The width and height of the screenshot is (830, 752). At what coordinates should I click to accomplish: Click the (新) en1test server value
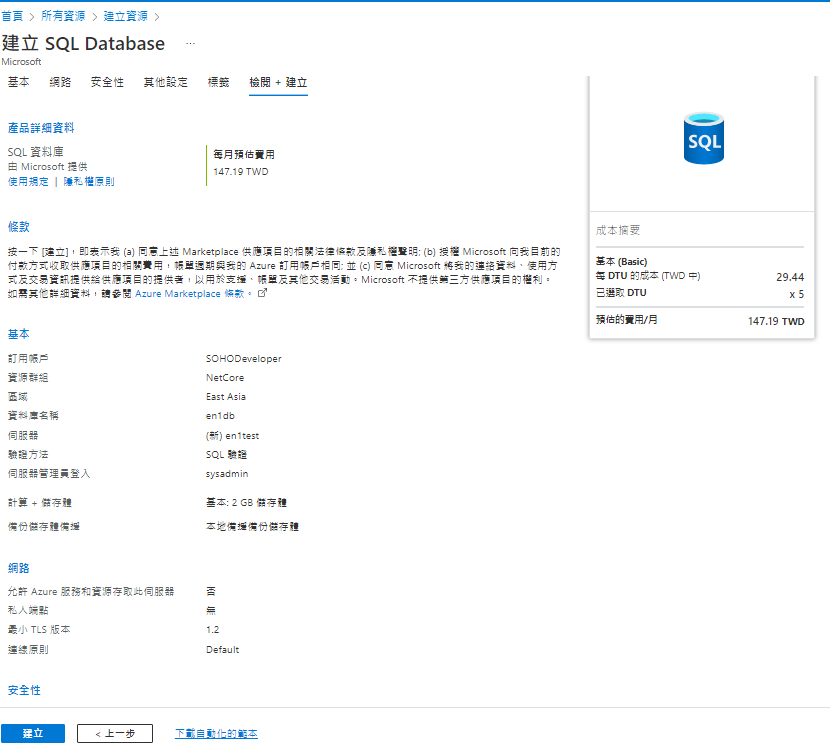point(232,436)
